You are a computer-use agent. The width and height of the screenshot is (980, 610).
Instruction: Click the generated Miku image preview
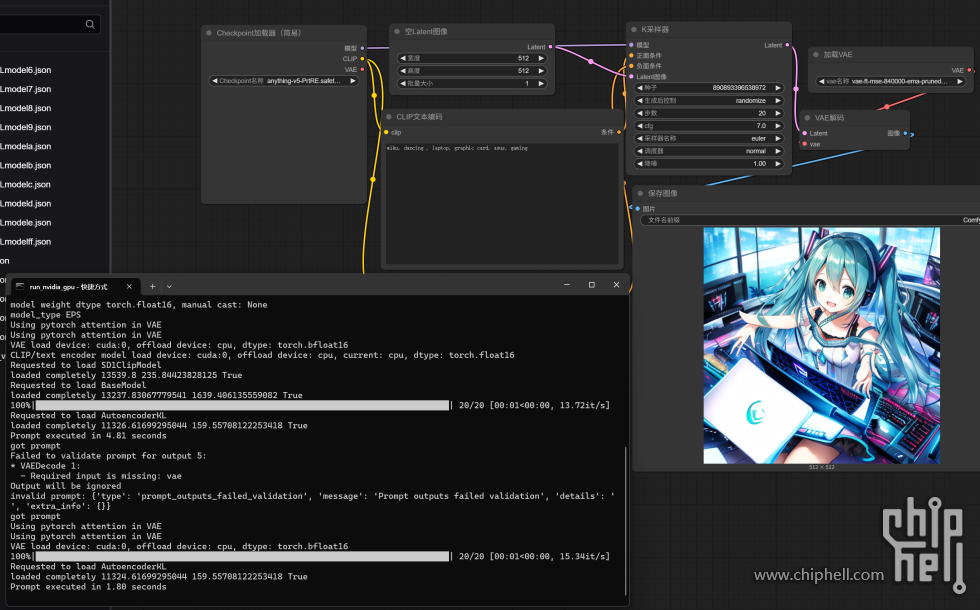point(821,345)
